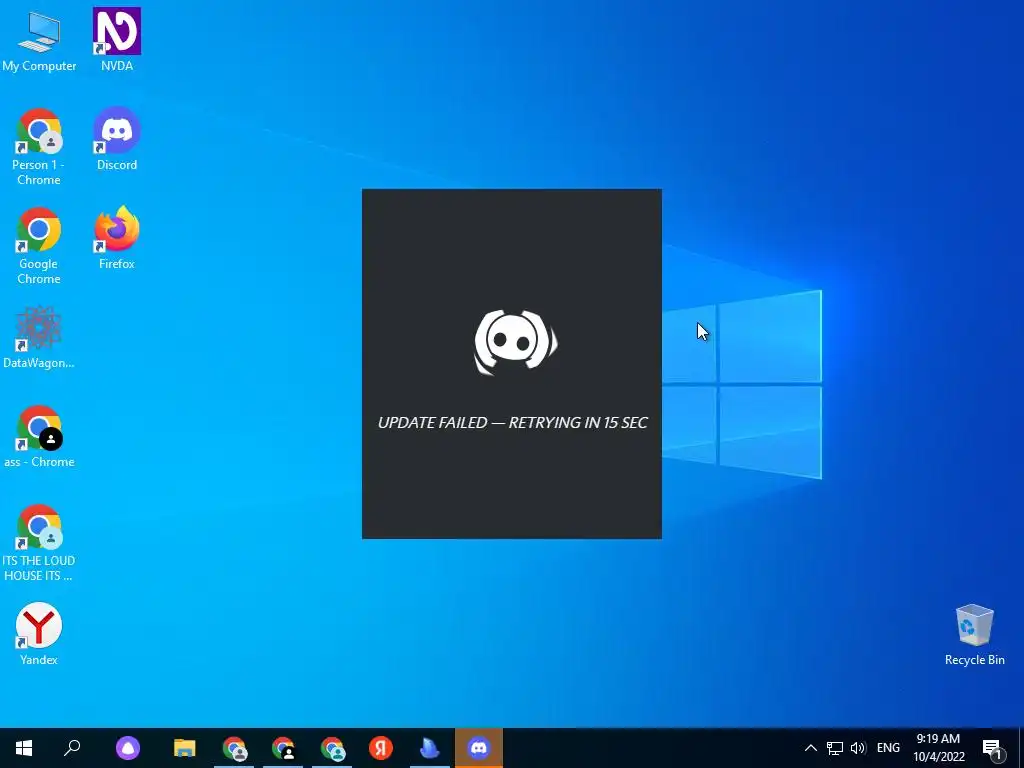This screenshot has height=768, width=1024.
Task: Open first Chrome profile taskbar icon
Action: (234, 748)
